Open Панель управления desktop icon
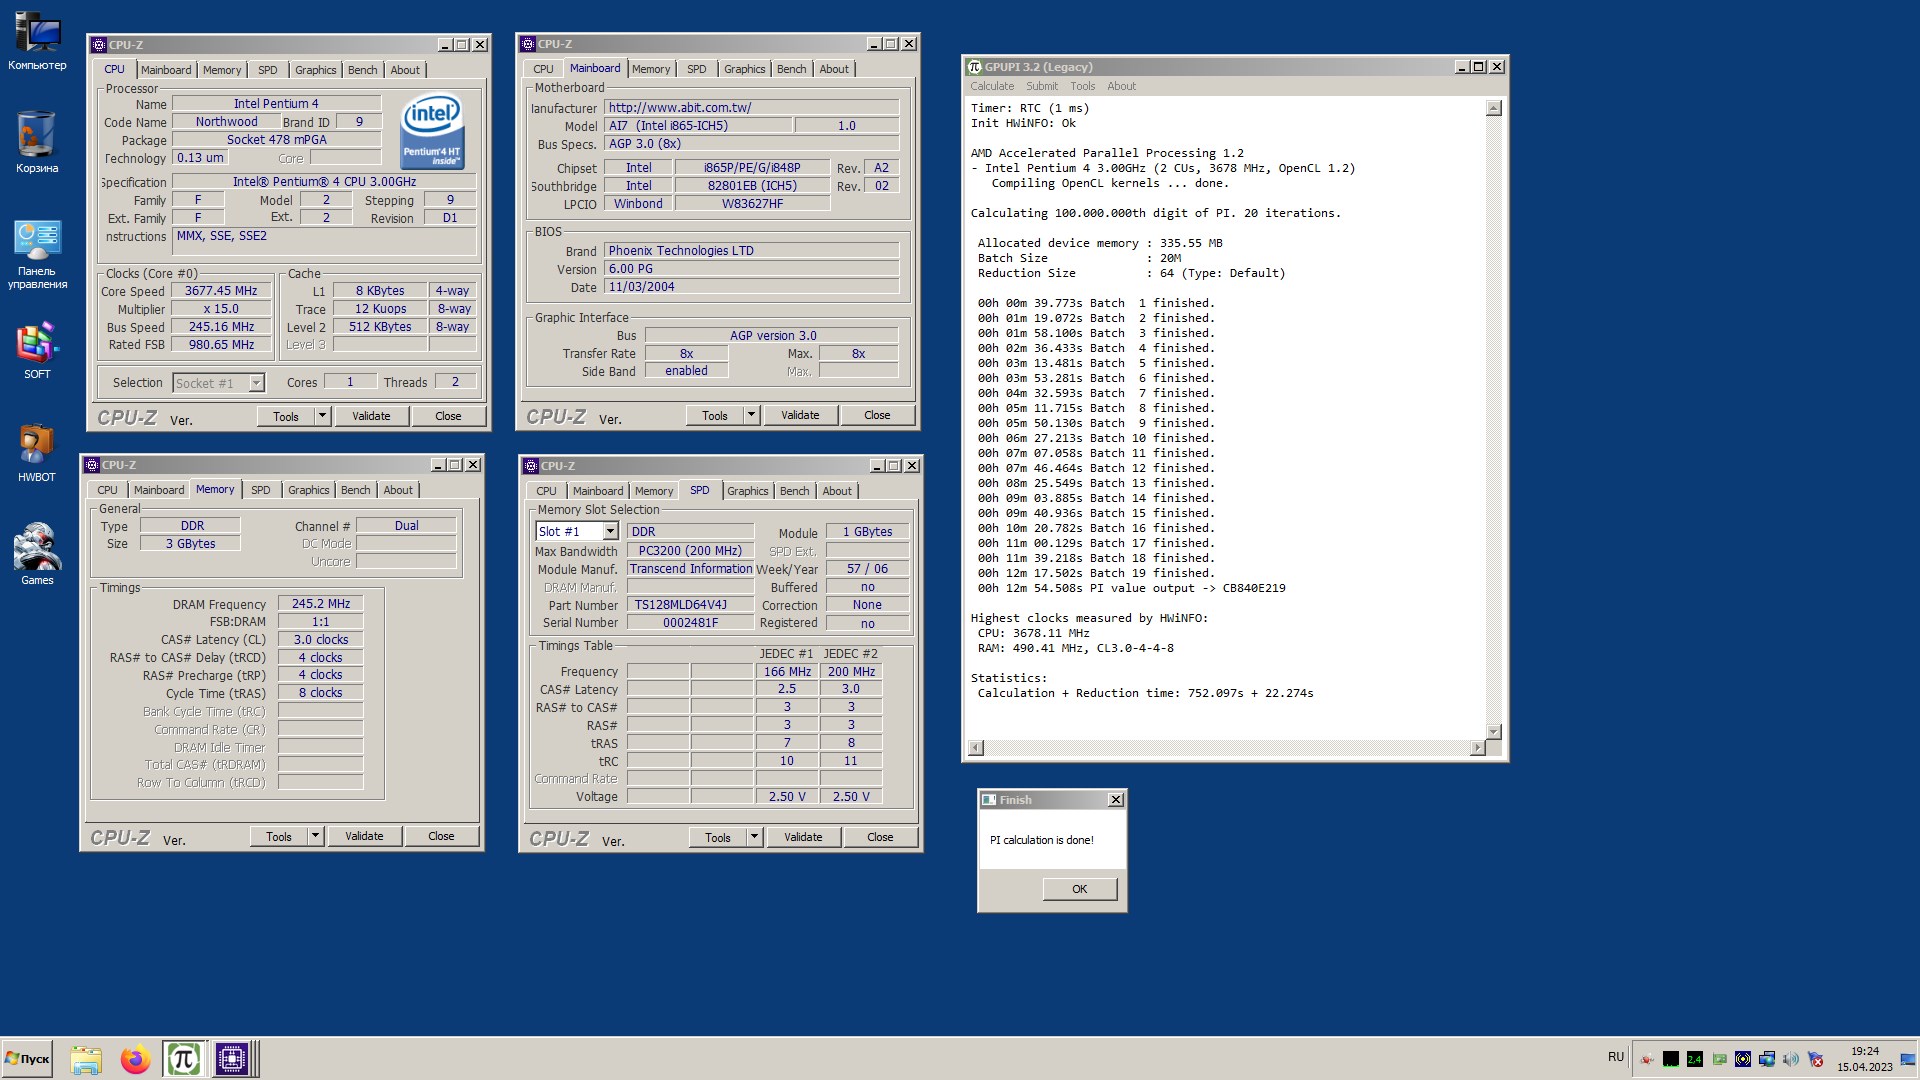1920x1080 pixels. coord(37,254)
